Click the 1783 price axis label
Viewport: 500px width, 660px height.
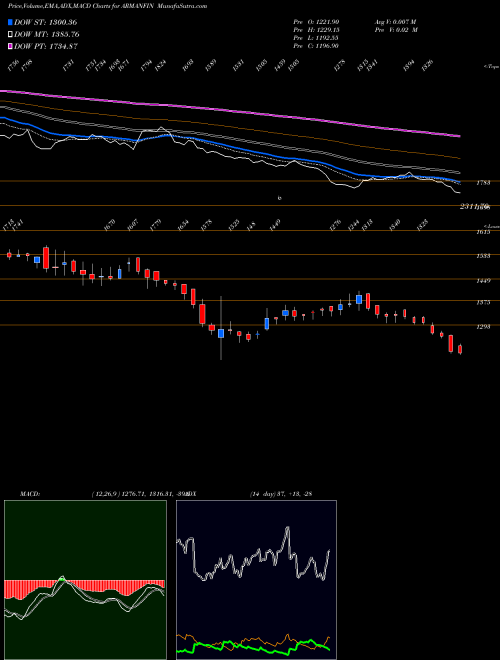pos(483,183)
